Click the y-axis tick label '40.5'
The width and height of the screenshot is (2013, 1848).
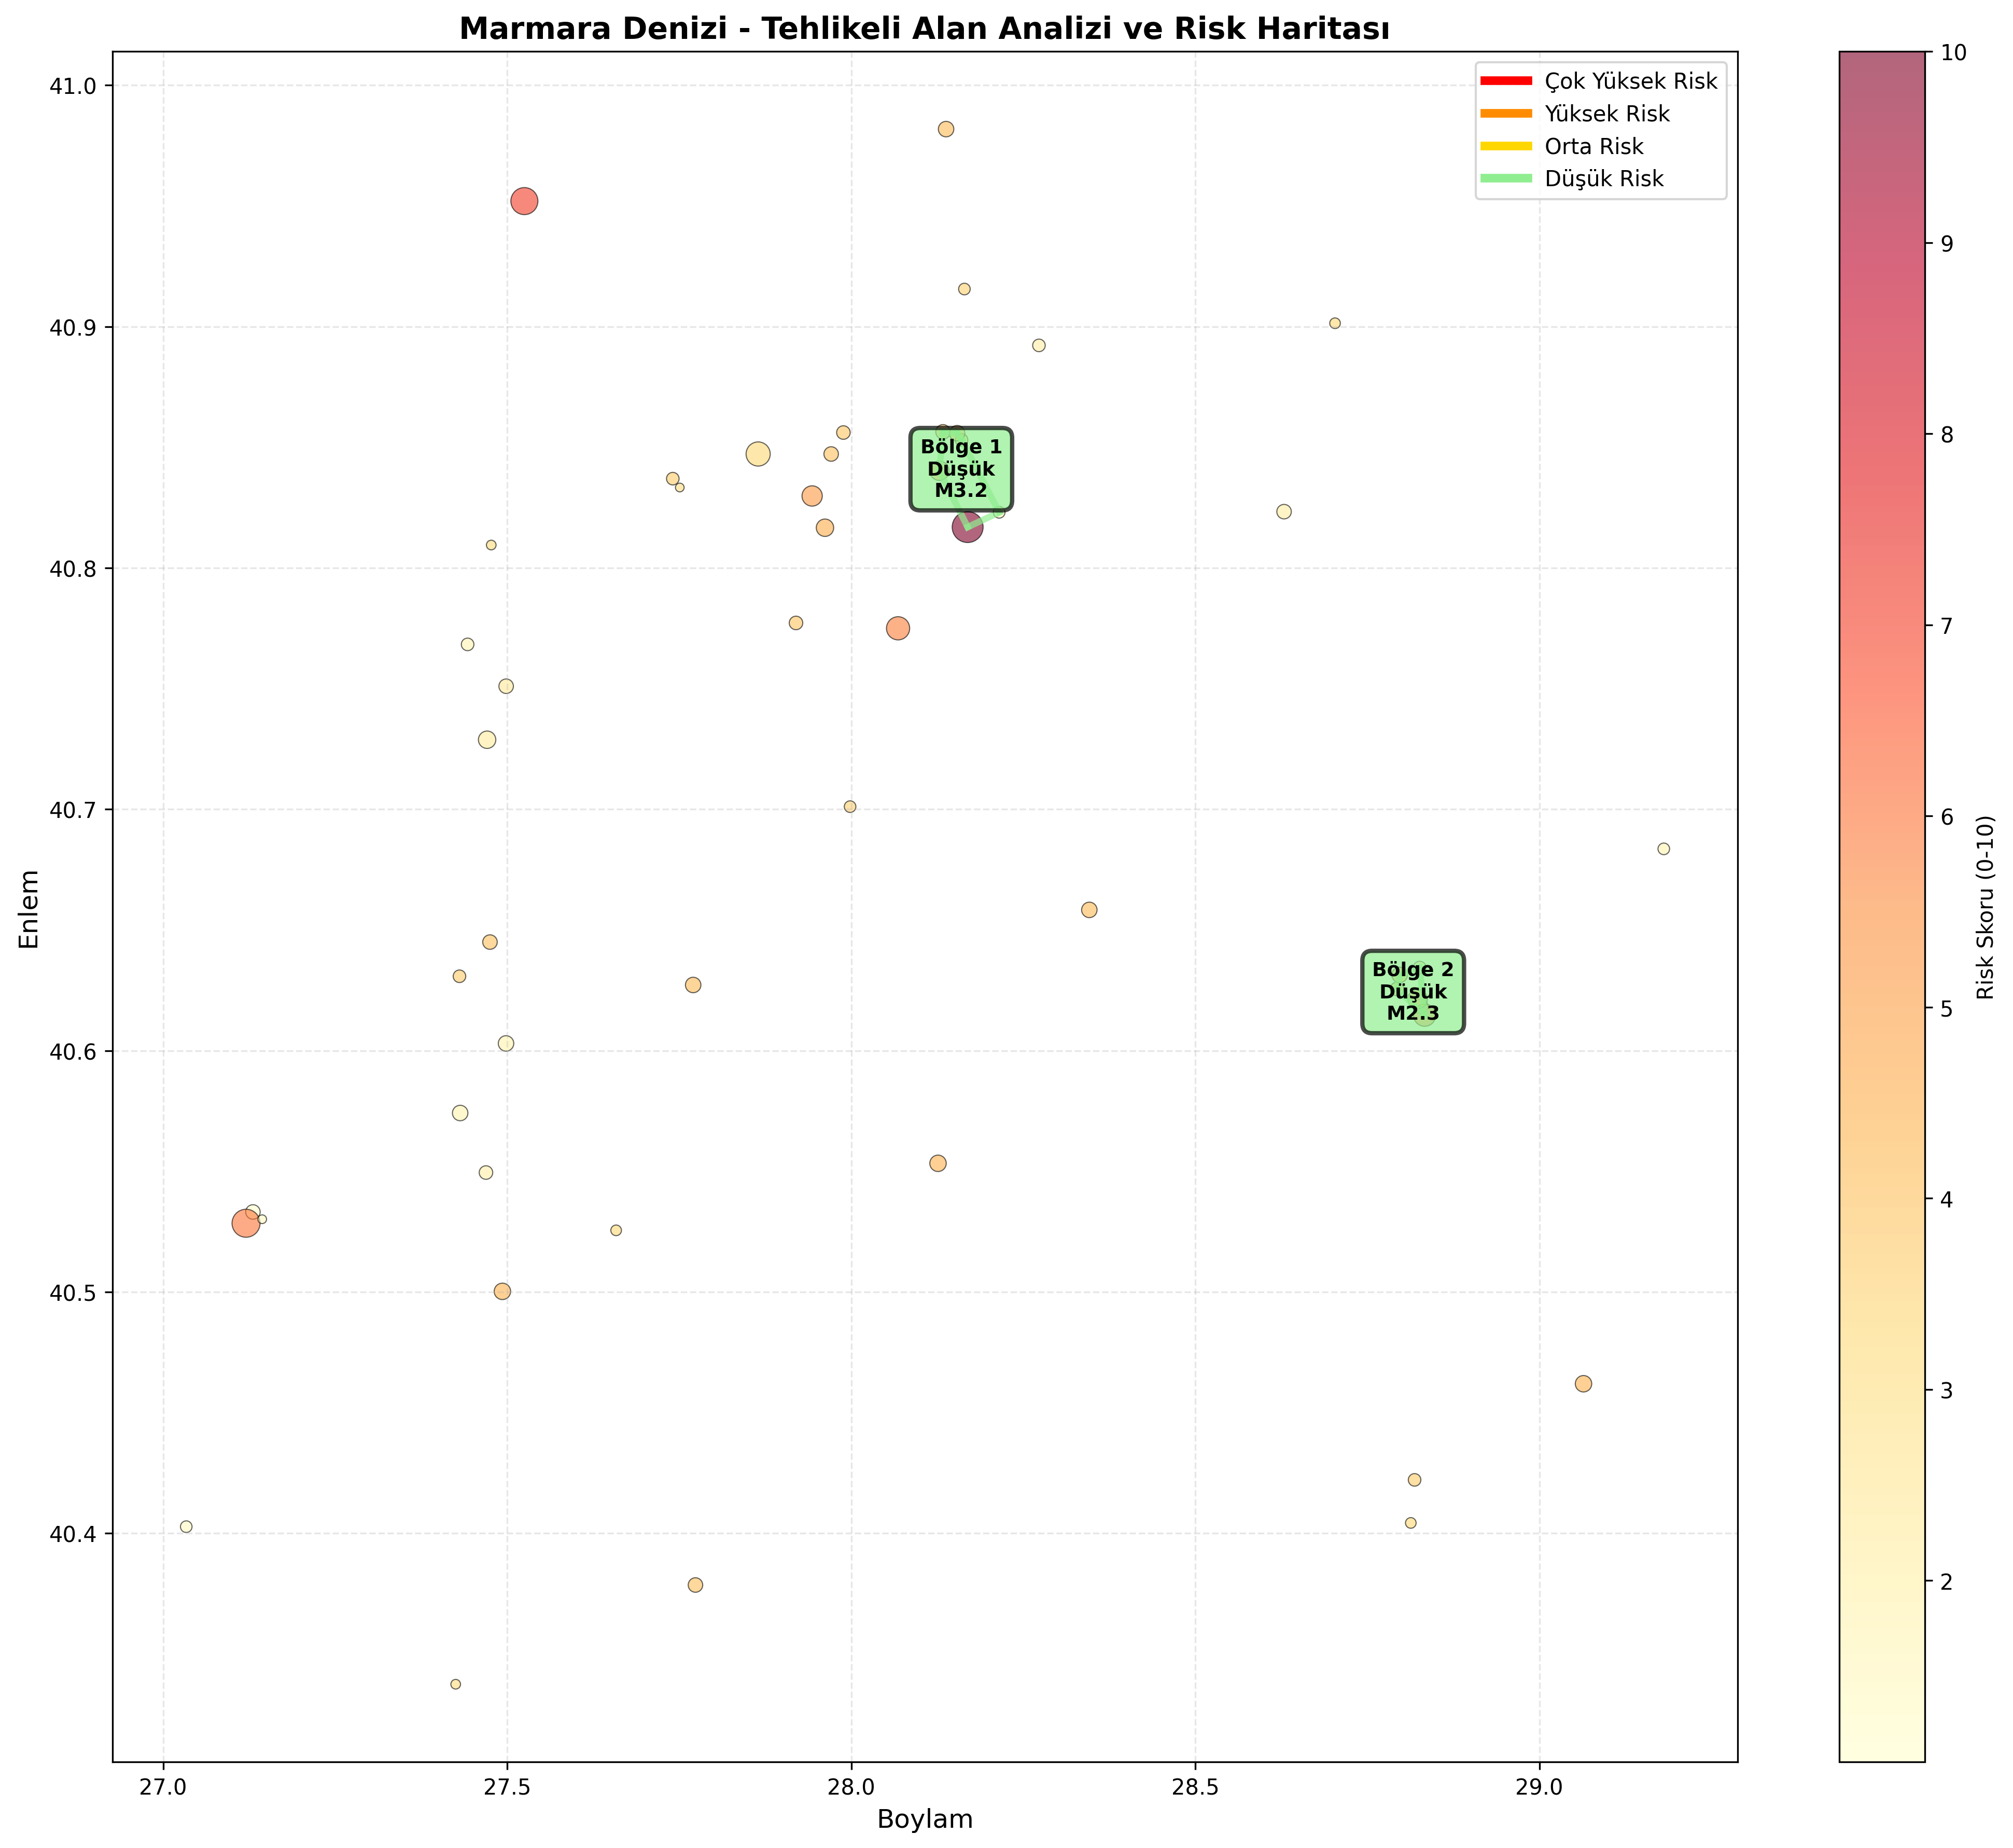pos(74,1293)
